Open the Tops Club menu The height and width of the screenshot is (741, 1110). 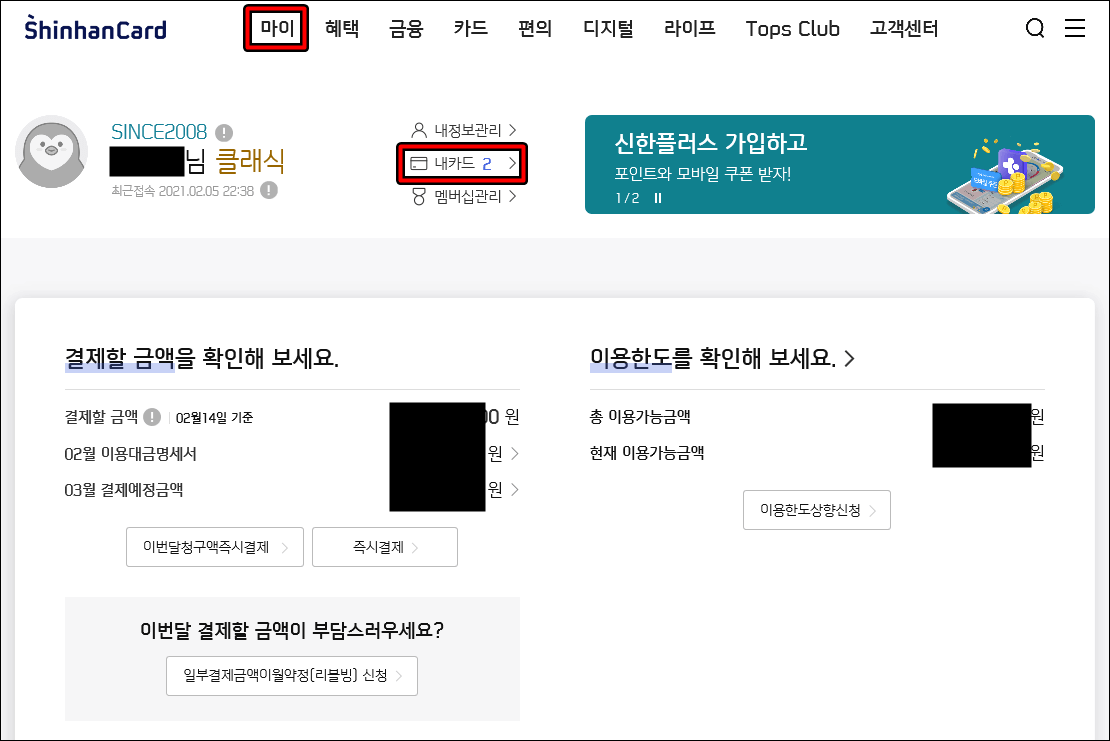[792, 29]
